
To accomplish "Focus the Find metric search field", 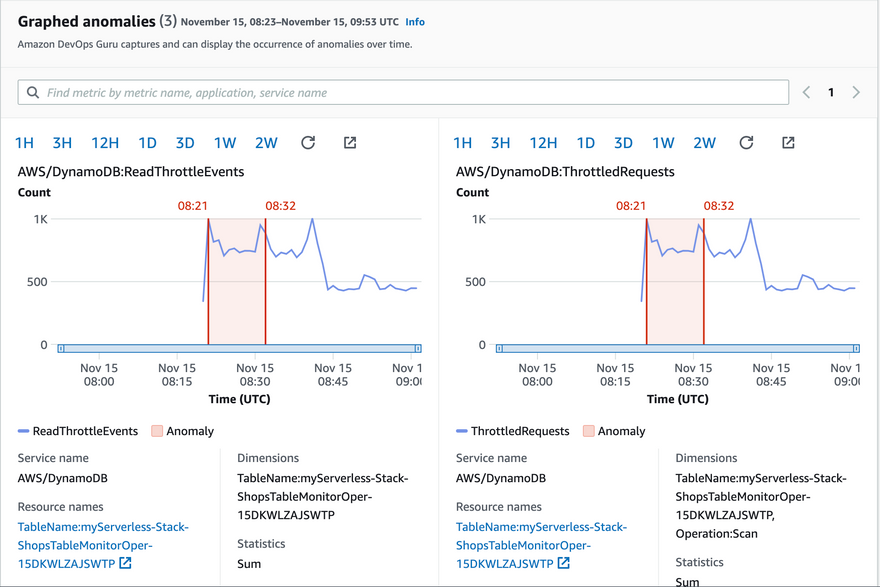I will click(403, 93).
